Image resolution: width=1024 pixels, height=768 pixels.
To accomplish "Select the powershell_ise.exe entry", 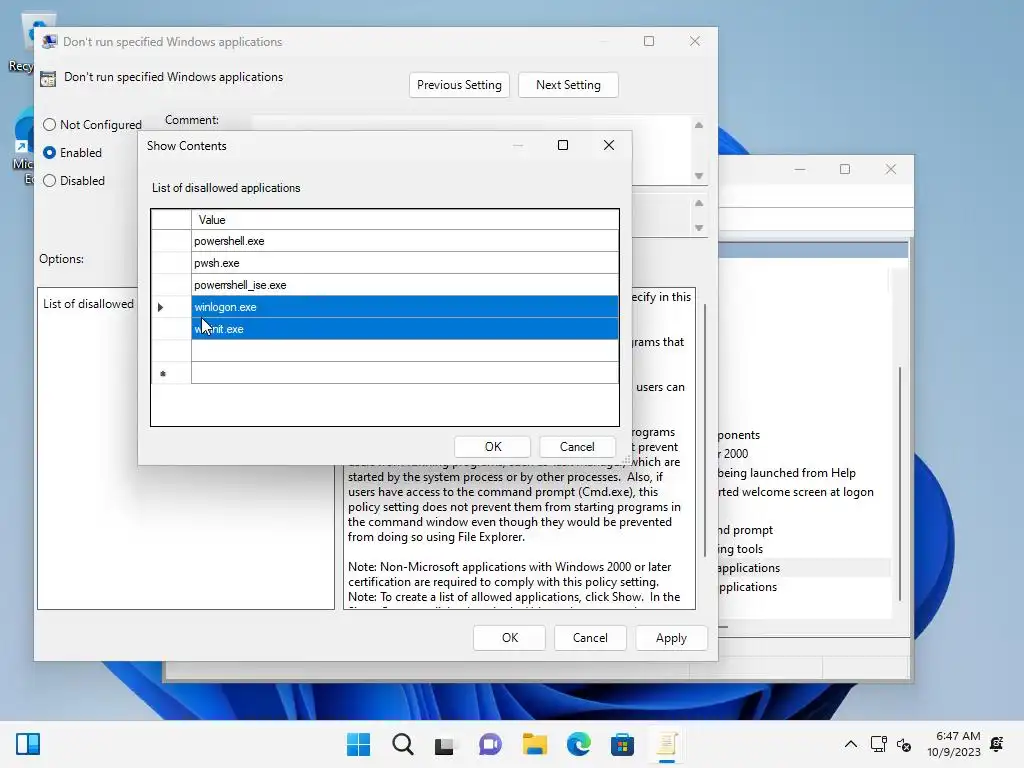I will pos(405,285).
